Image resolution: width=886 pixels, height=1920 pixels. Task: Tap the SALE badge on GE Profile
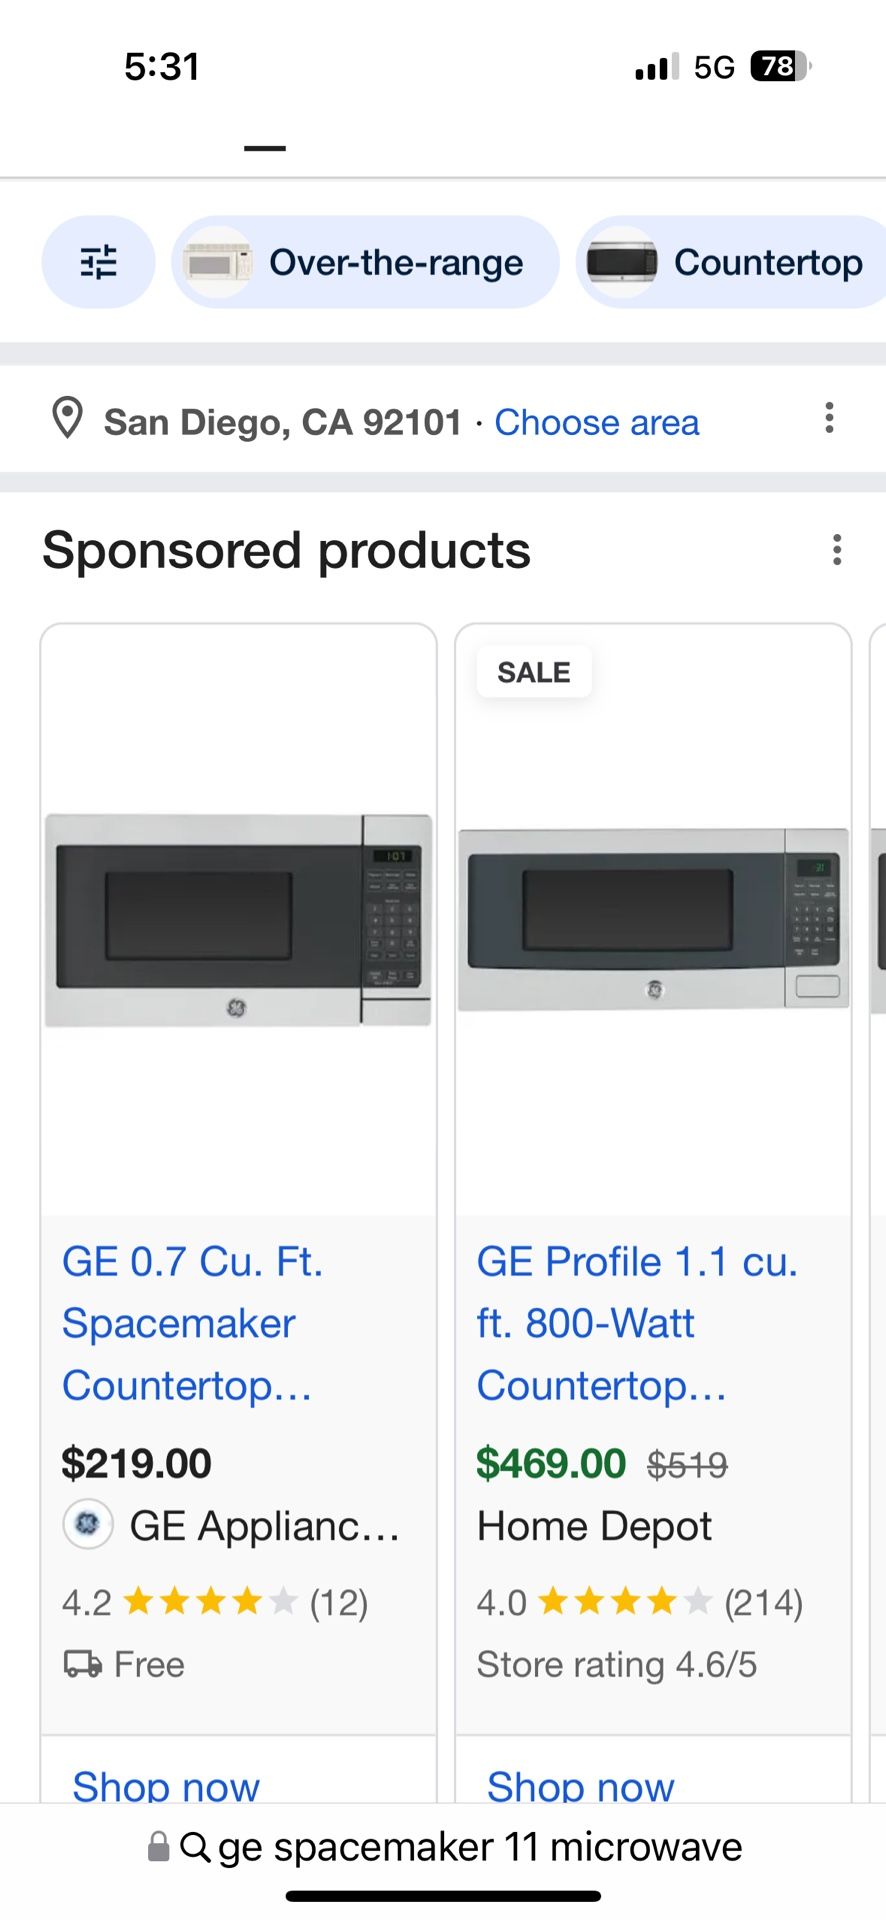[x=534, y=672]
